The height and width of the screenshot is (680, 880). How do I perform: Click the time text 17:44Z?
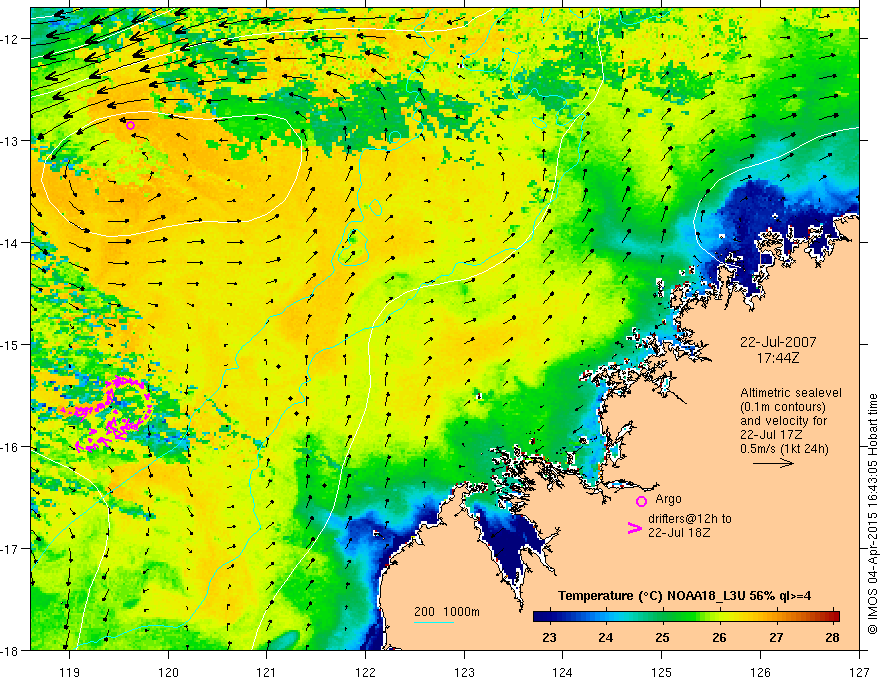point(778,357)
